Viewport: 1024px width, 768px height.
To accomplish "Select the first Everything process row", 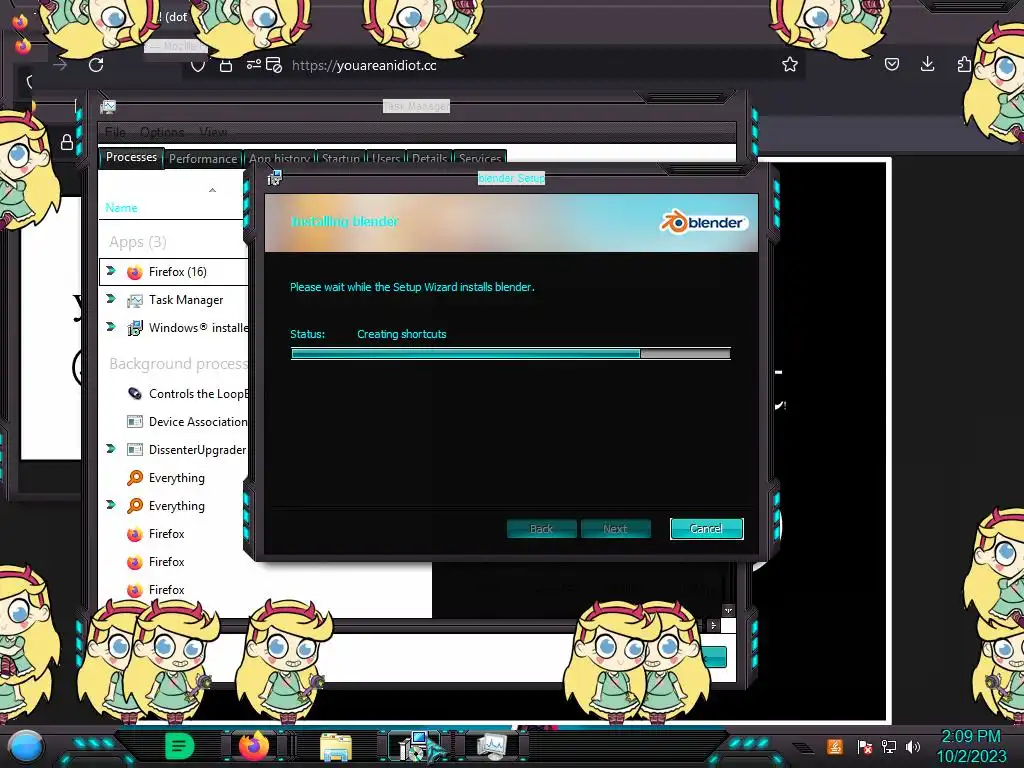I will 175,478.
